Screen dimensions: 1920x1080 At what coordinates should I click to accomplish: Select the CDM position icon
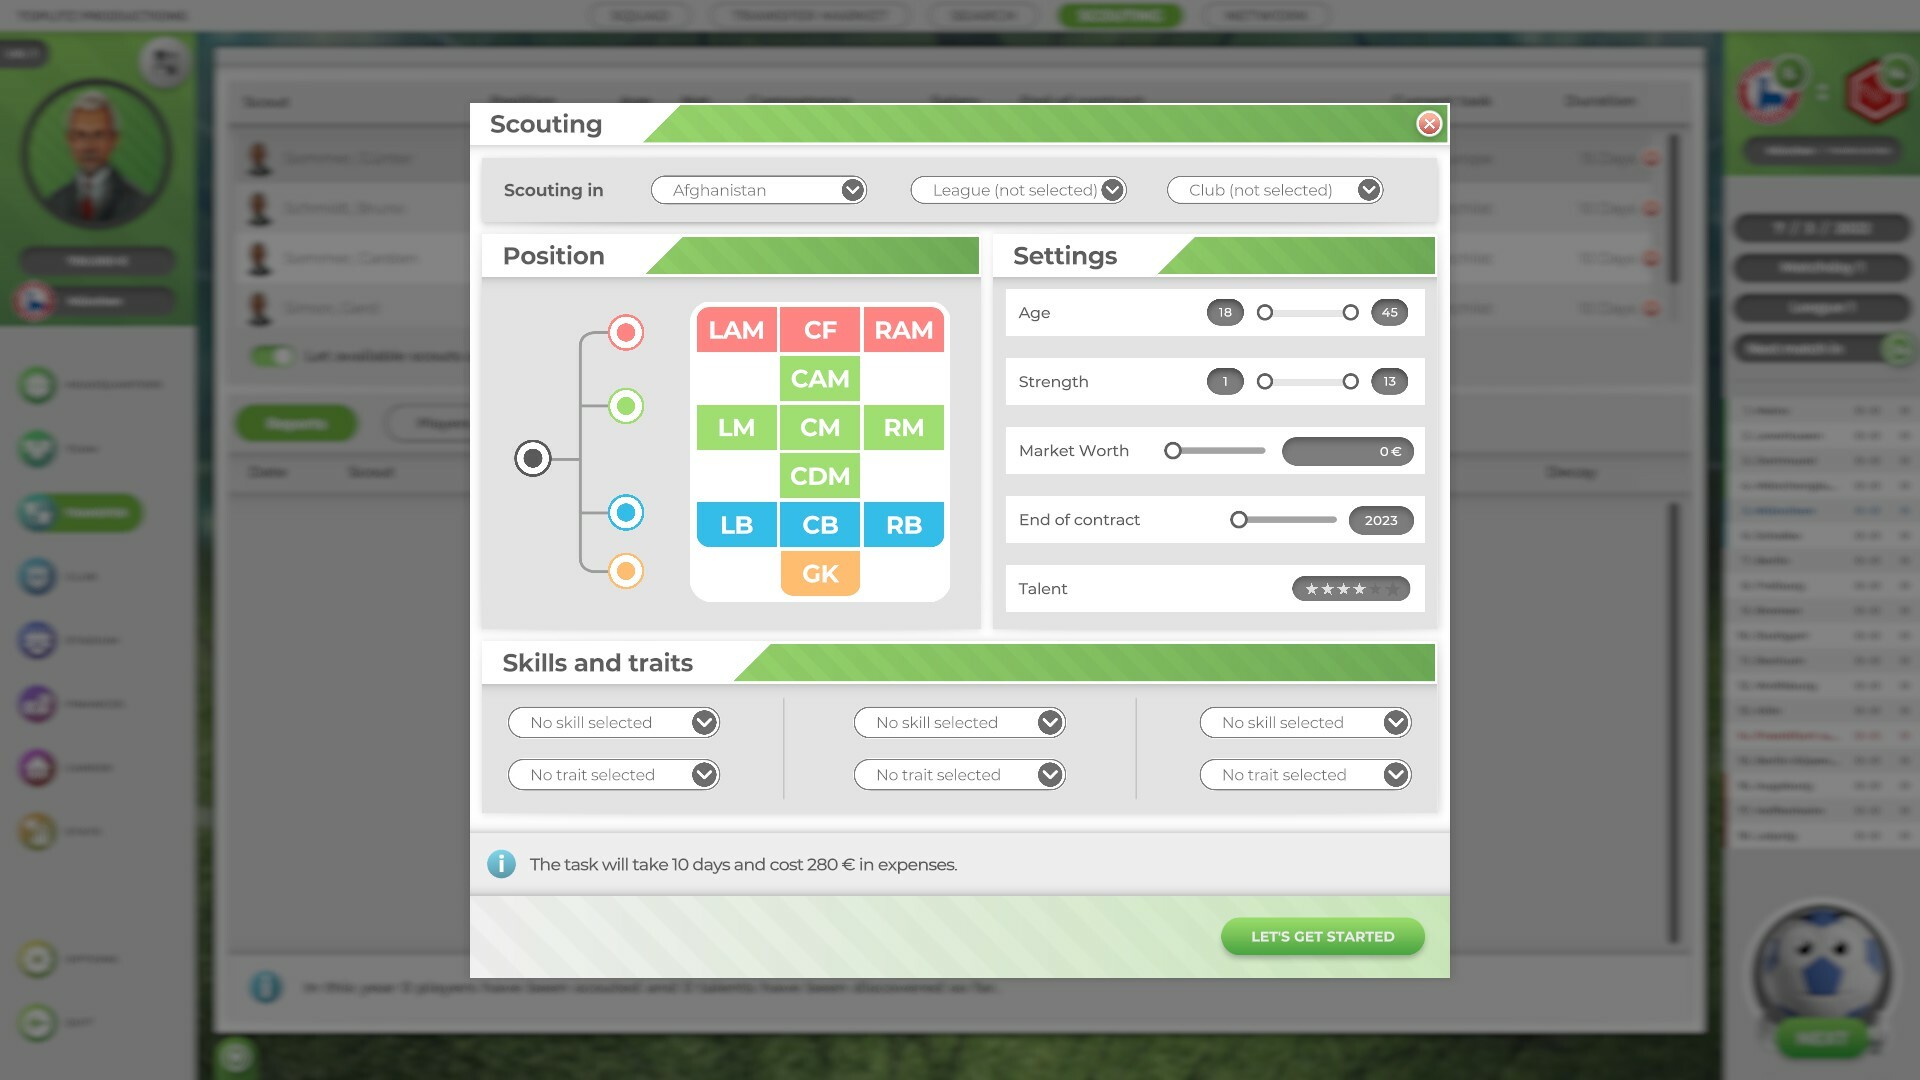(819, 476)
